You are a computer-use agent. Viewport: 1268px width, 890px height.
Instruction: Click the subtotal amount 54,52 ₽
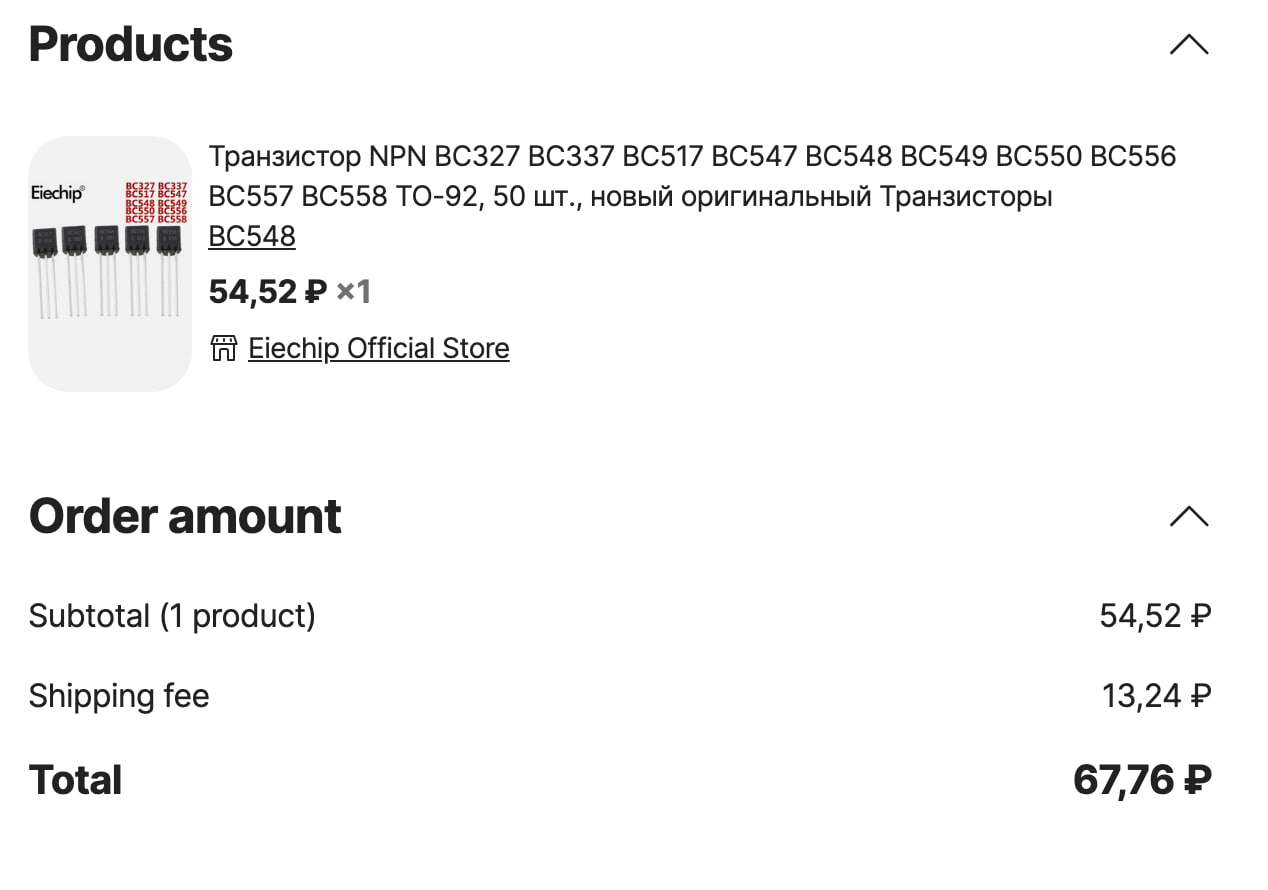[1155, 616]
